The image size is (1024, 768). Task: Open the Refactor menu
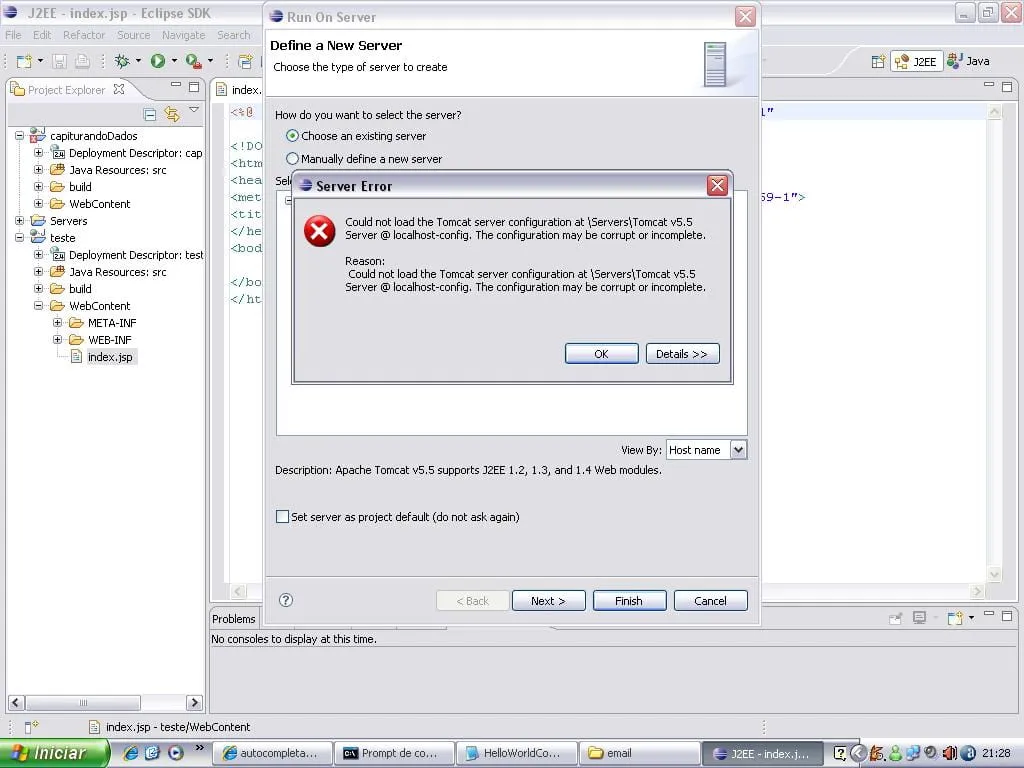tap(84, 35)
